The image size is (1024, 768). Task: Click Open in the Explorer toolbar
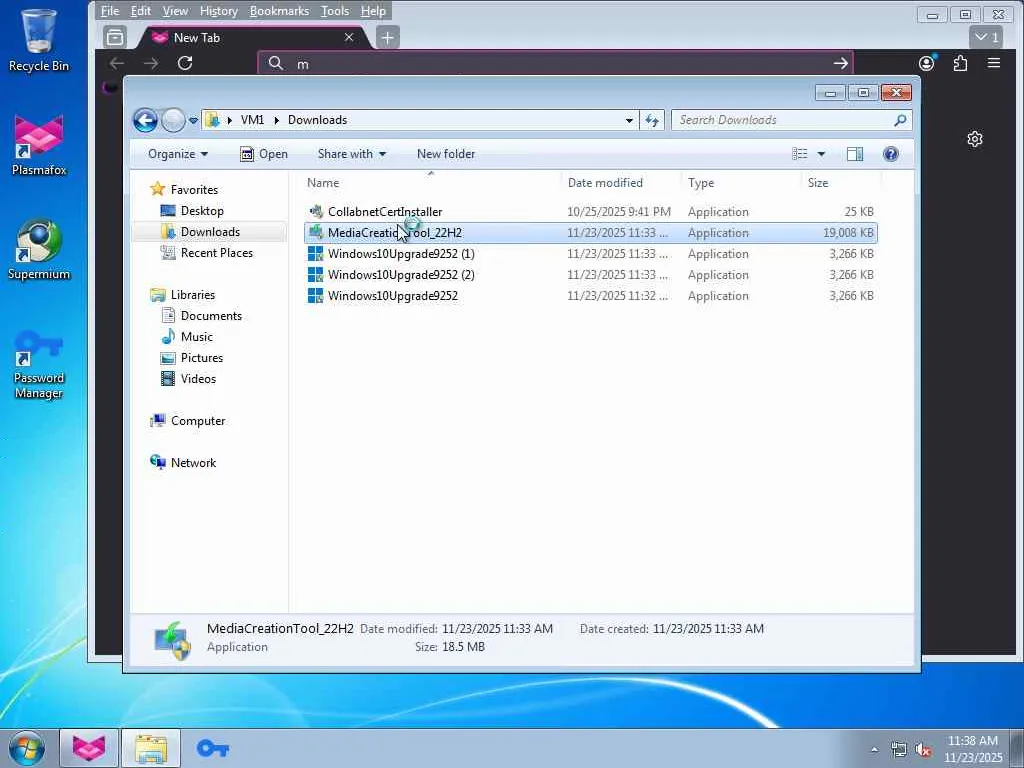[264, 154]
